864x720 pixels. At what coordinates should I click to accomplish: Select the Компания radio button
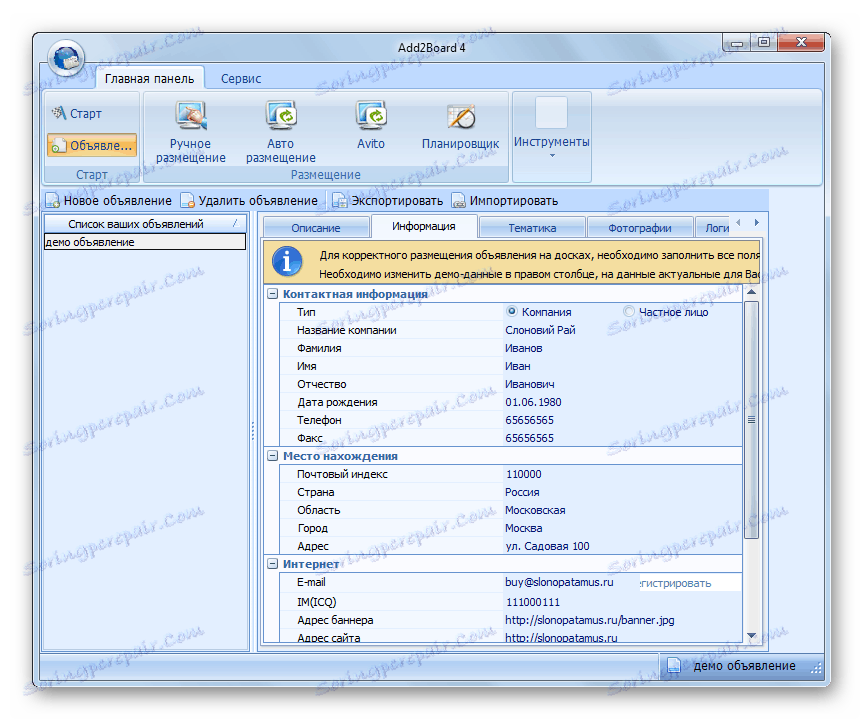(x=512, y=312)
